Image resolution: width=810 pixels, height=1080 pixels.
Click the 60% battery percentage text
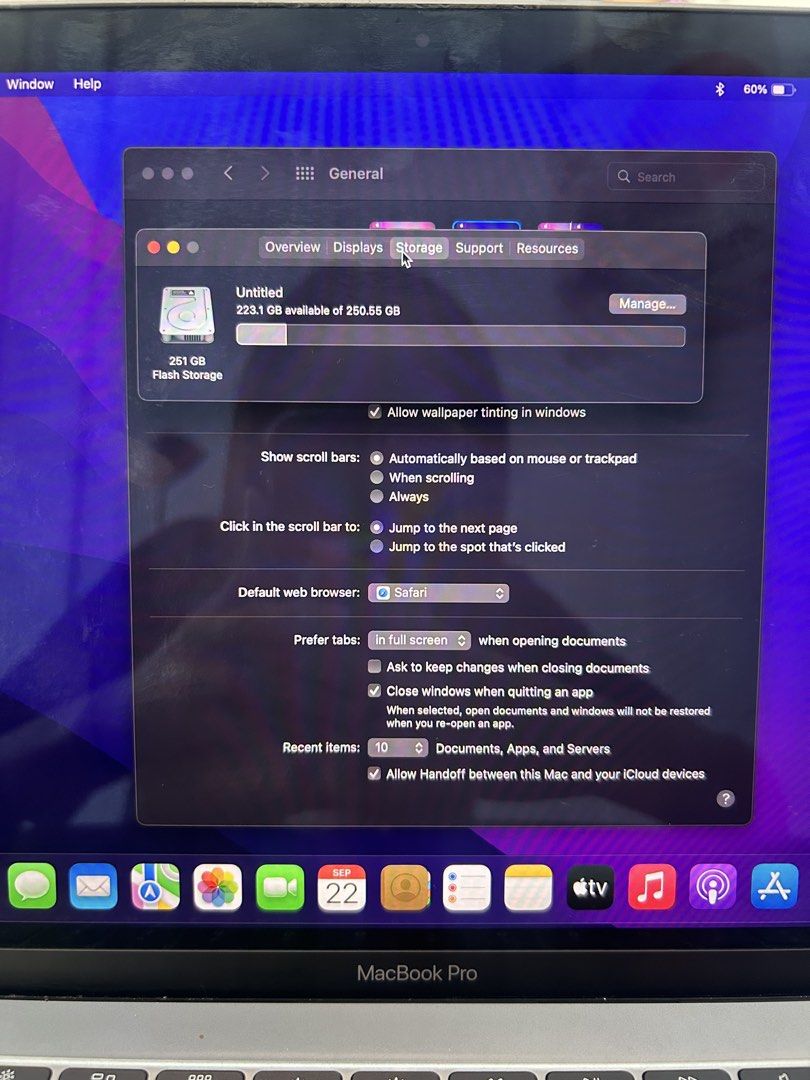click(755, 90)
